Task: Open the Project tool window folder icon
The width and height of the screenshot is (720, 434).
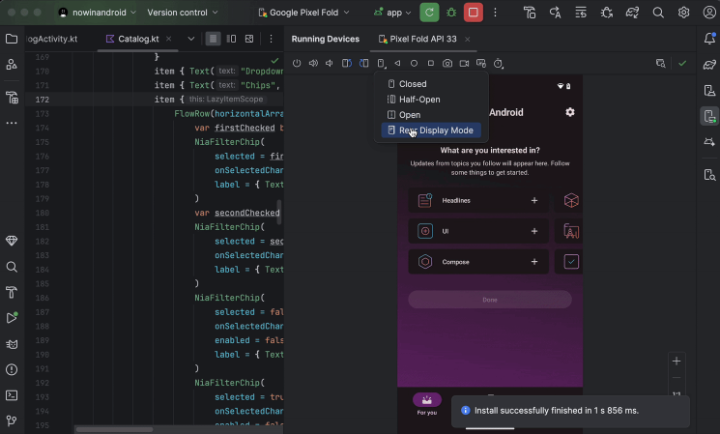Action: (x=11, y=39)
